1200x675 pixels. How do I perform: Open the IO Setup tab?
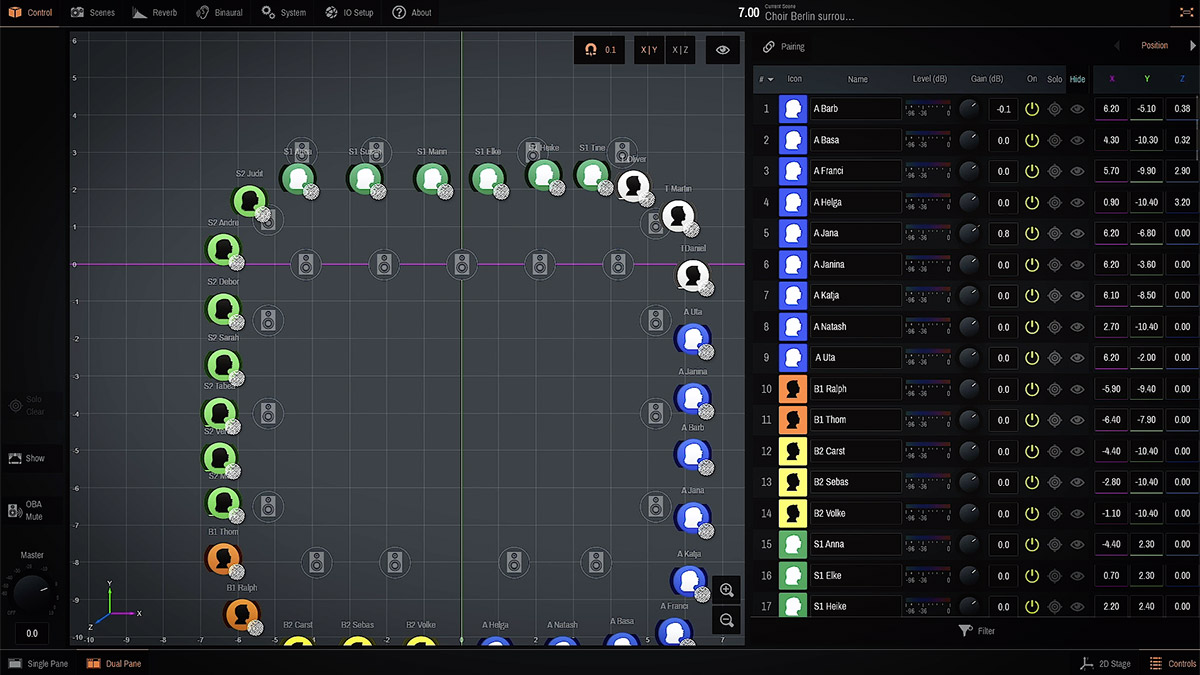(x=349, y=13)
